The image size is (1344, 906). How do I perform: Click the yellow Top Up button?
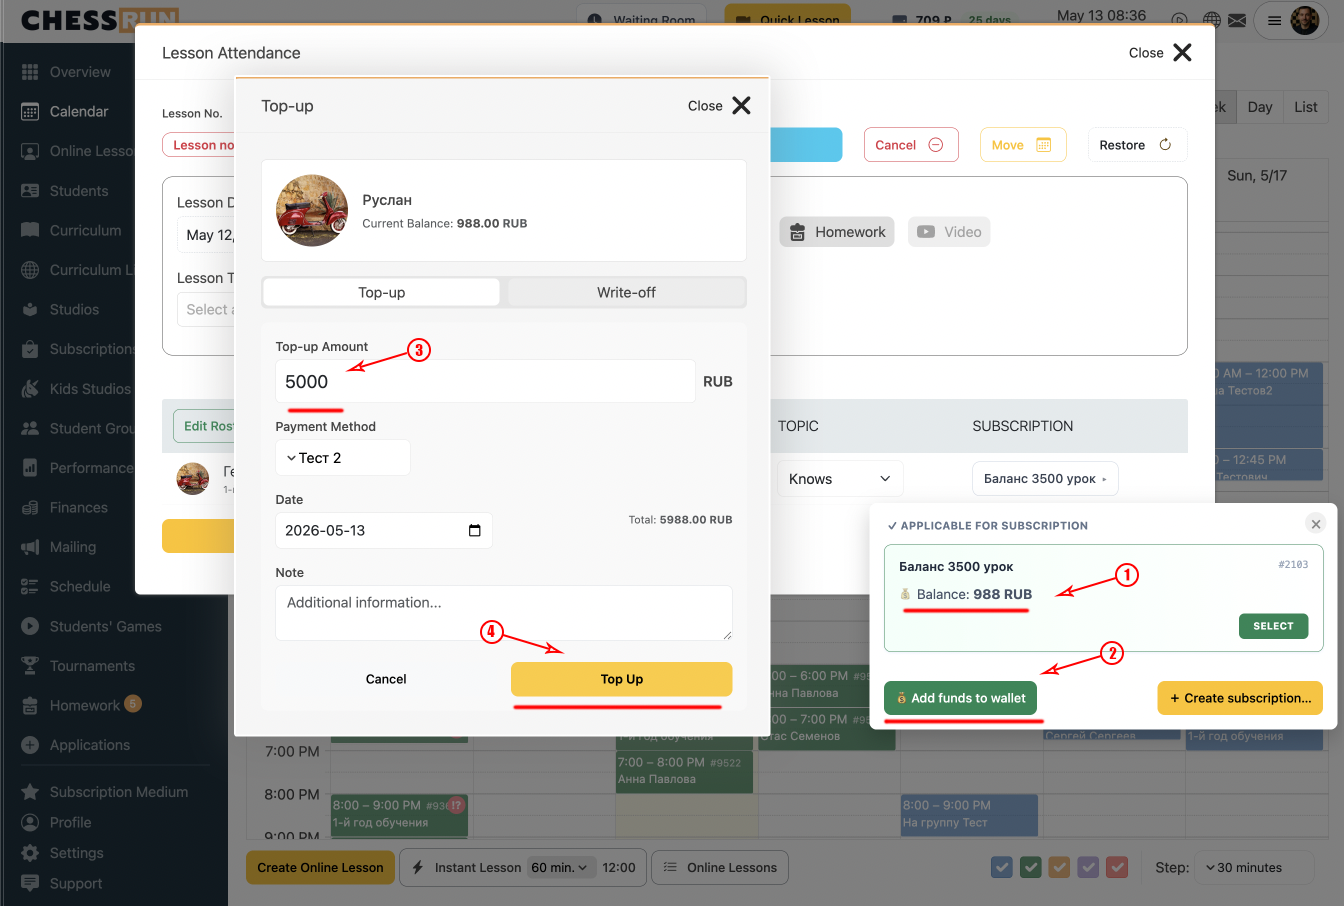(x=622, y=679)
